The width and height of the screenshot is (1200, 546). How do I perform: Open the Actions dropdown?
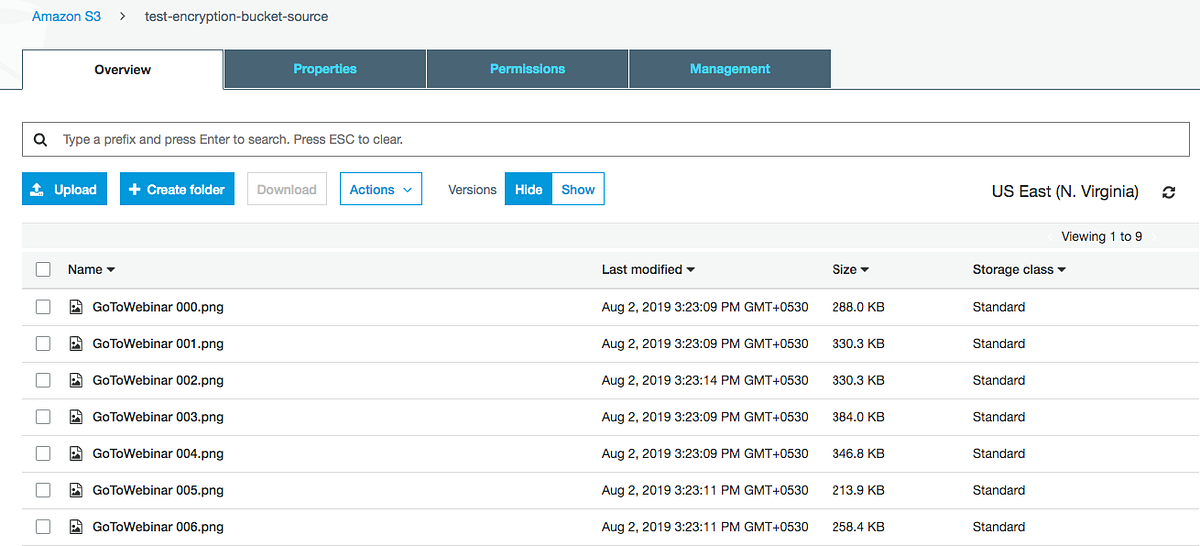tap(381, 189)
